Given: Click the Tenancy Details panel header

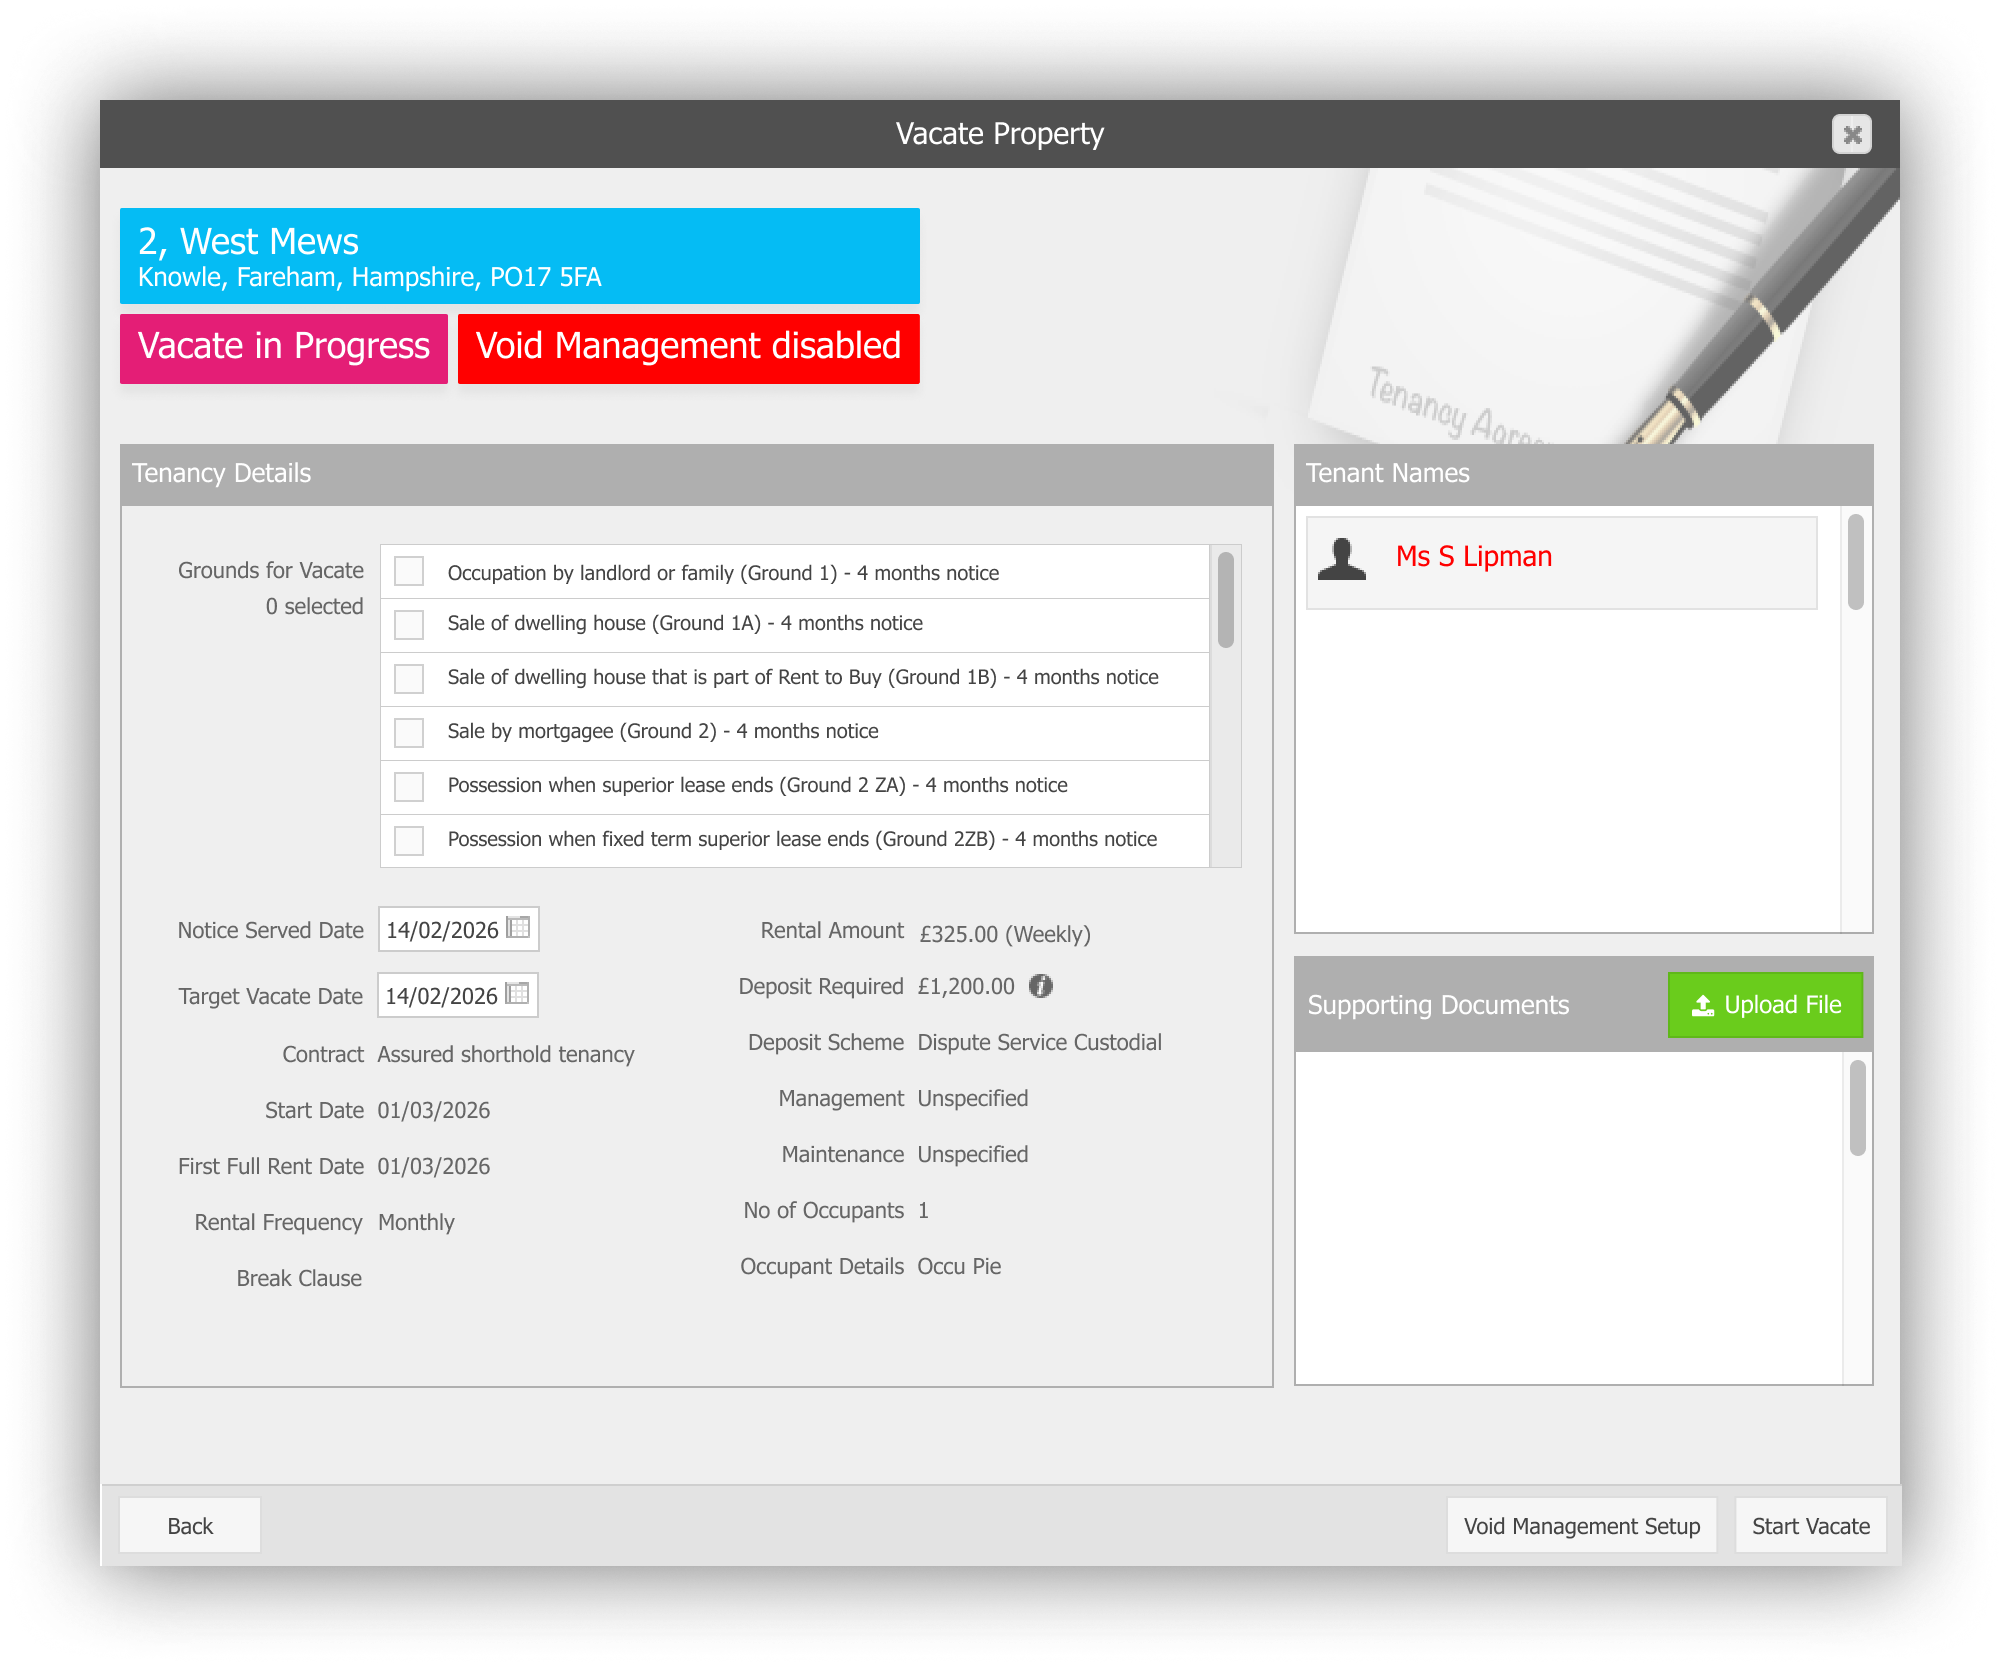Looking at the screenshot, I should [x=696, y=474].
